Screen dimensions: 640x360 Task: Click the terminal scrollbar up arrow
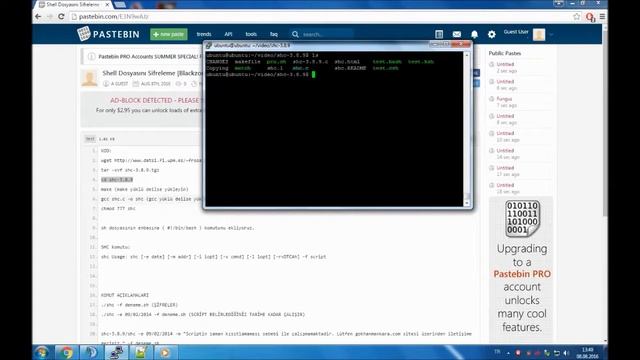(467, 55)
